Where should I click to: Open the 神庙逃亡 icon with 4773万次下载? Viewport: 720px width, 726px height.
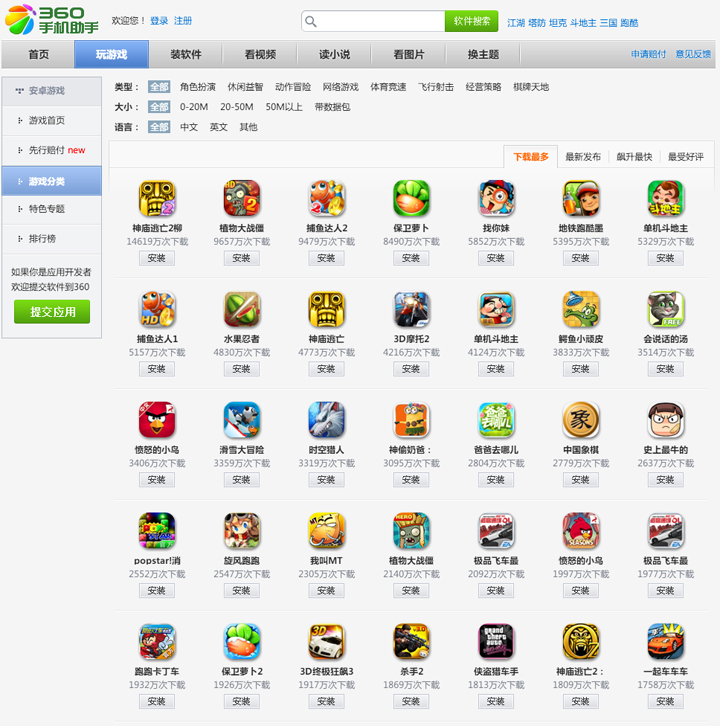point(326,309)
